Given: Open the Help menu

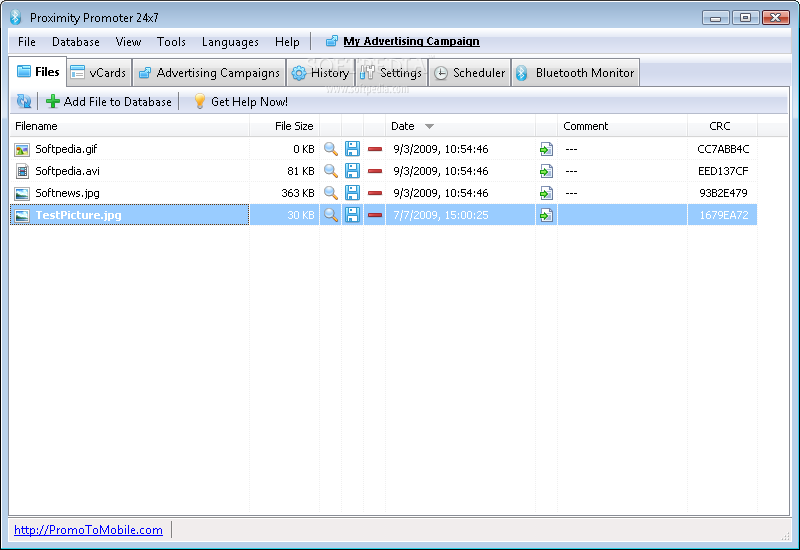Looking at the screenshot, I should 287,42.
